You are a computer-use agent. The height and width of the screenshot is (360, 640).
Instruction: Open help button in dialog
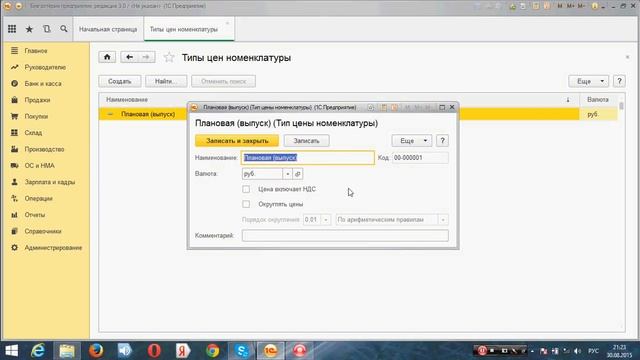click(442, 141)
